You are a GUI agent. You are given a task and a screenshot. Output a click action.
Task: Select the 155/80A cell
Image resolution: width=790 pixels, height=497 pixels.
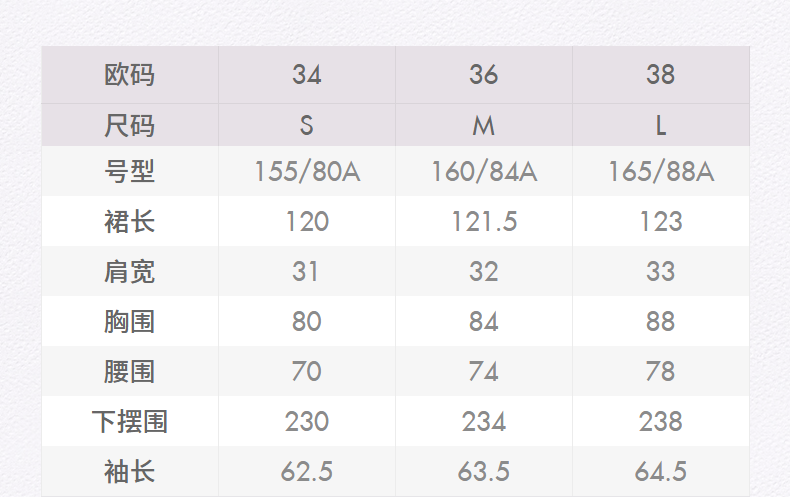[307, 172]
